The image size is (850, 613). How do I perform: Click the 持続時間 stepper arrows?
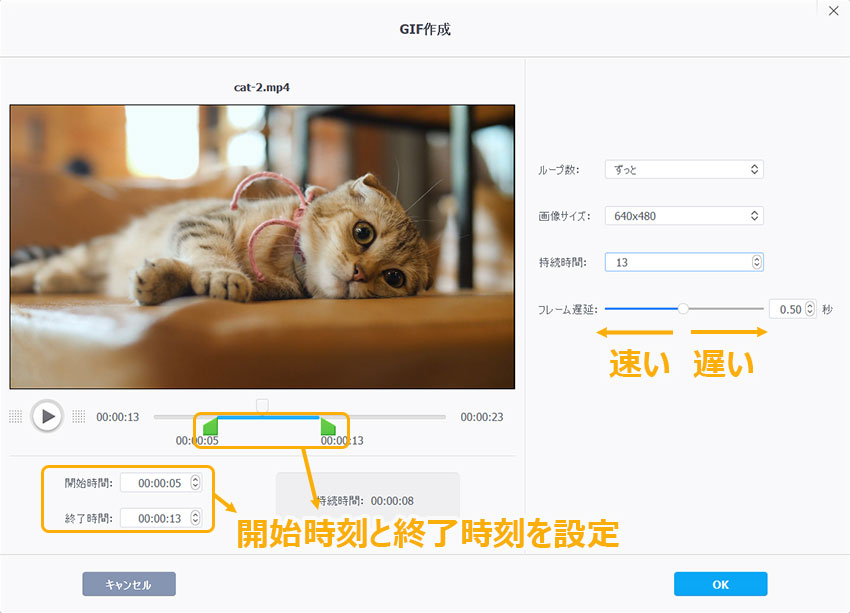click(x=756, y=262)
